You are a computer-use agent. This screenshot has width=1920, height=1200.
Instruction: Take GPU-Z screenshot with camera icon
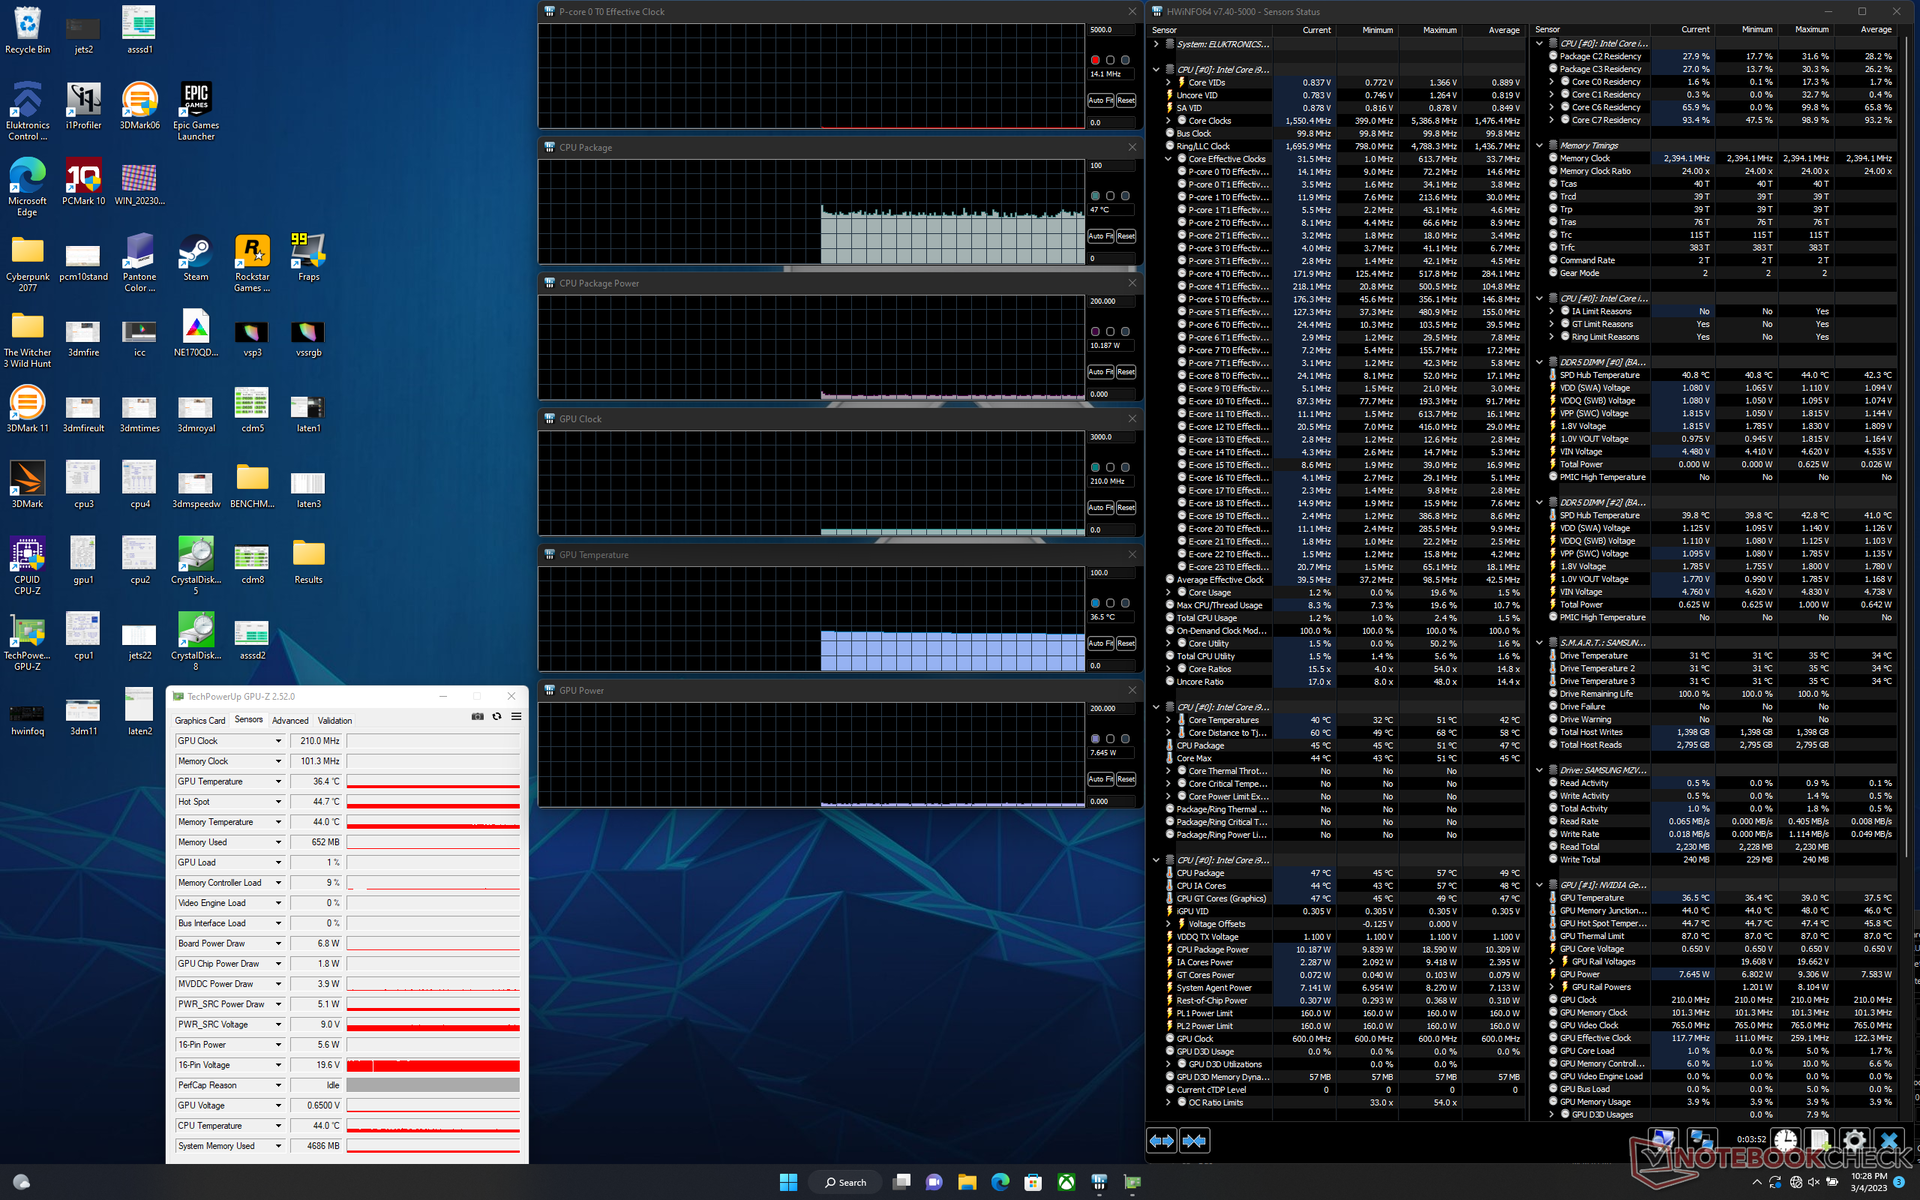(477, 716)
